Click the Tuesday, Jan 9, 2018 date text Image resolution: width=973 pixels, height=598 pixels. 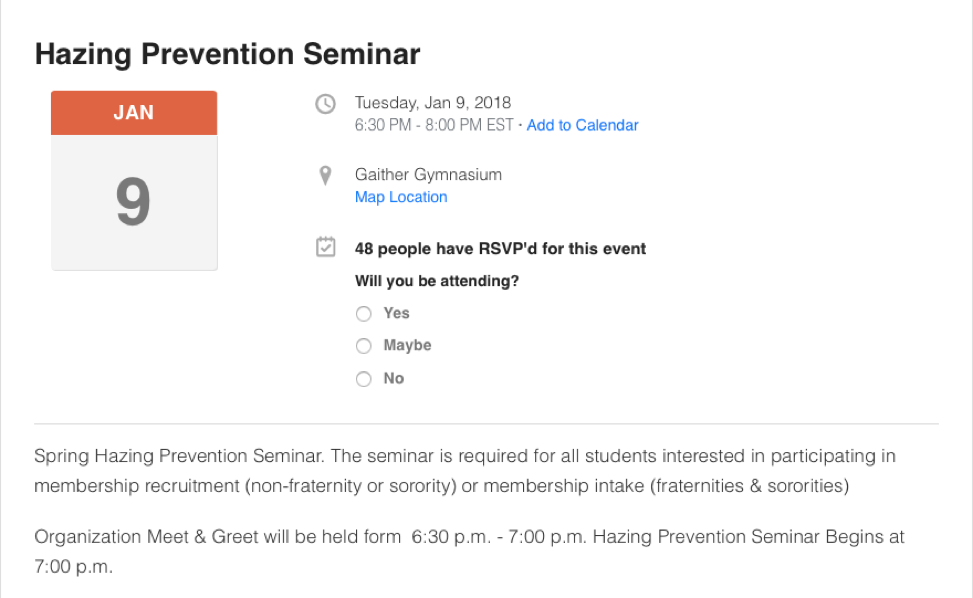[433, 102]
